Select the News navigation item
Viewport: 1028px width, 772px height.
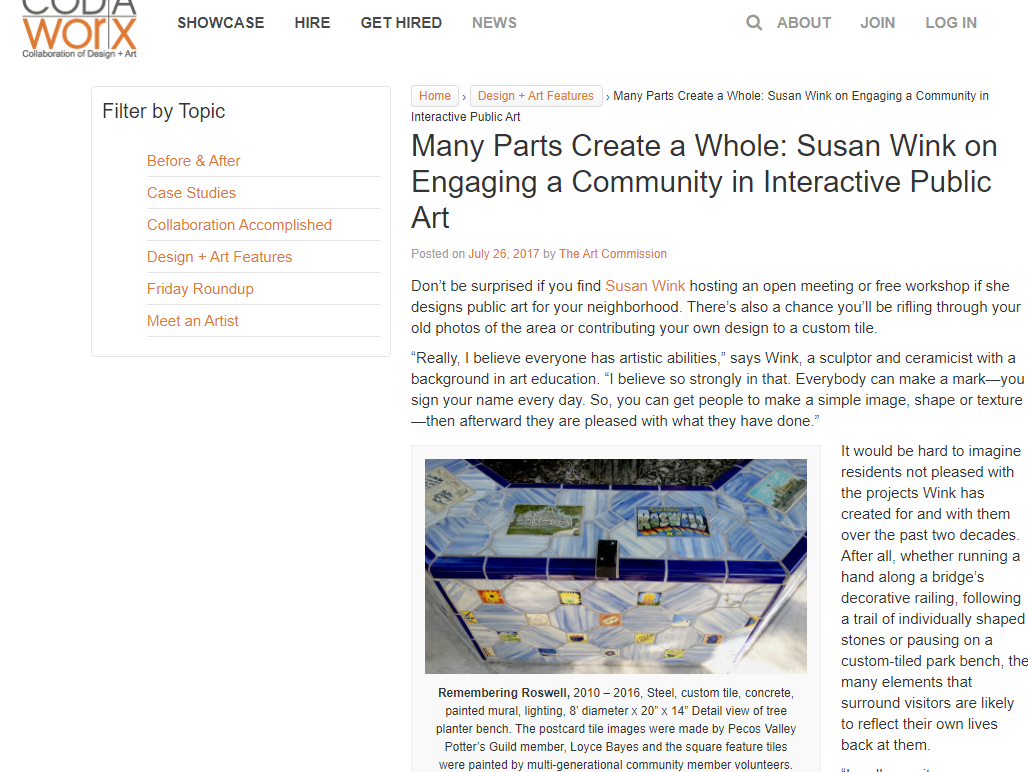[494, 23]
